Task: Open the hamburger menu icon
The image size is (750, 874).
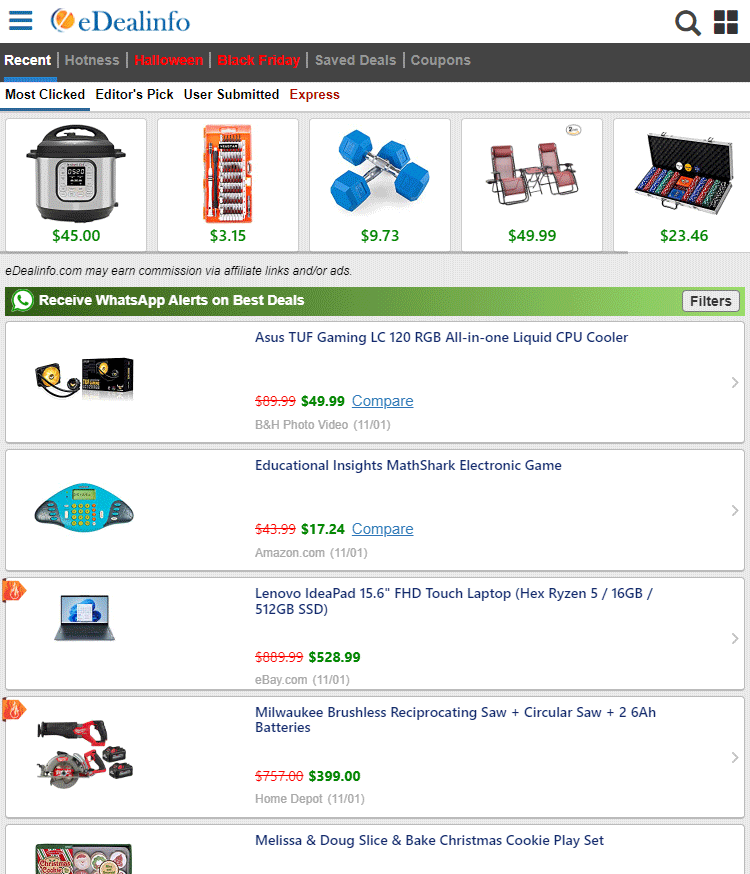Action: 21,21
